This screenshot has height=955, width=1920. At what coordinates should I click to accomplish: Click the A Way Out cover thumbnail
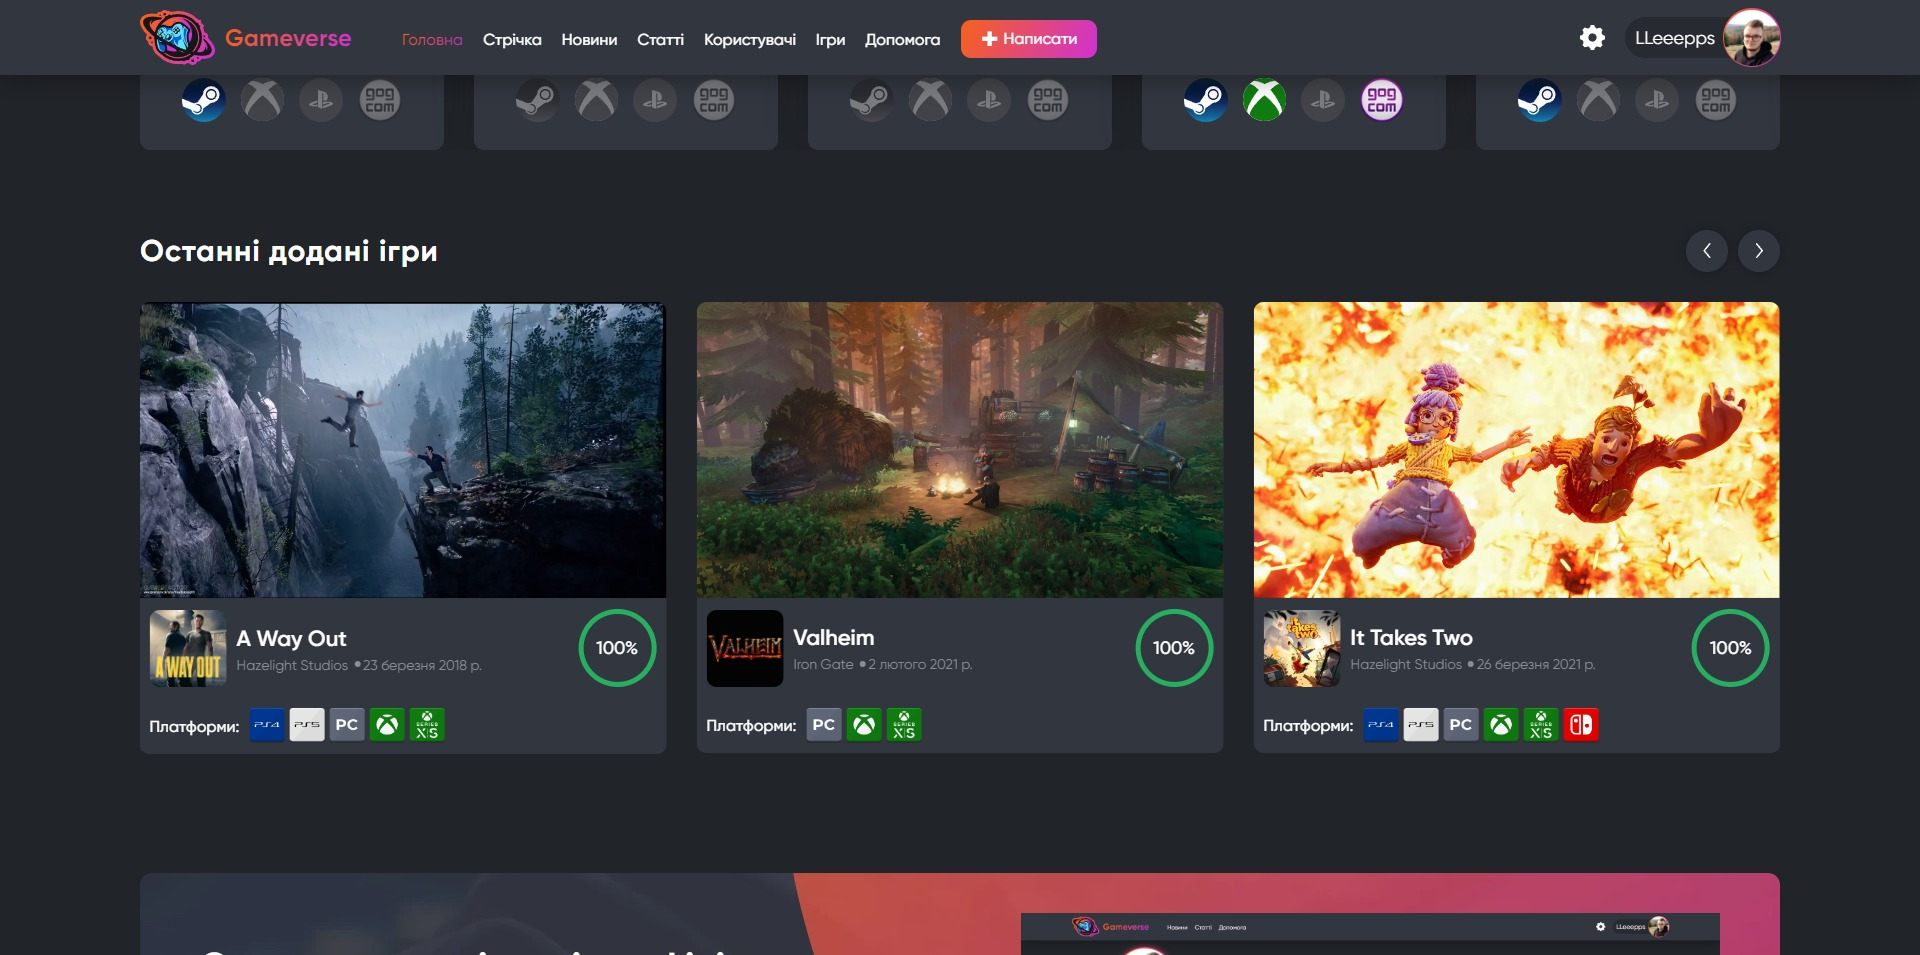click(188, 648)
